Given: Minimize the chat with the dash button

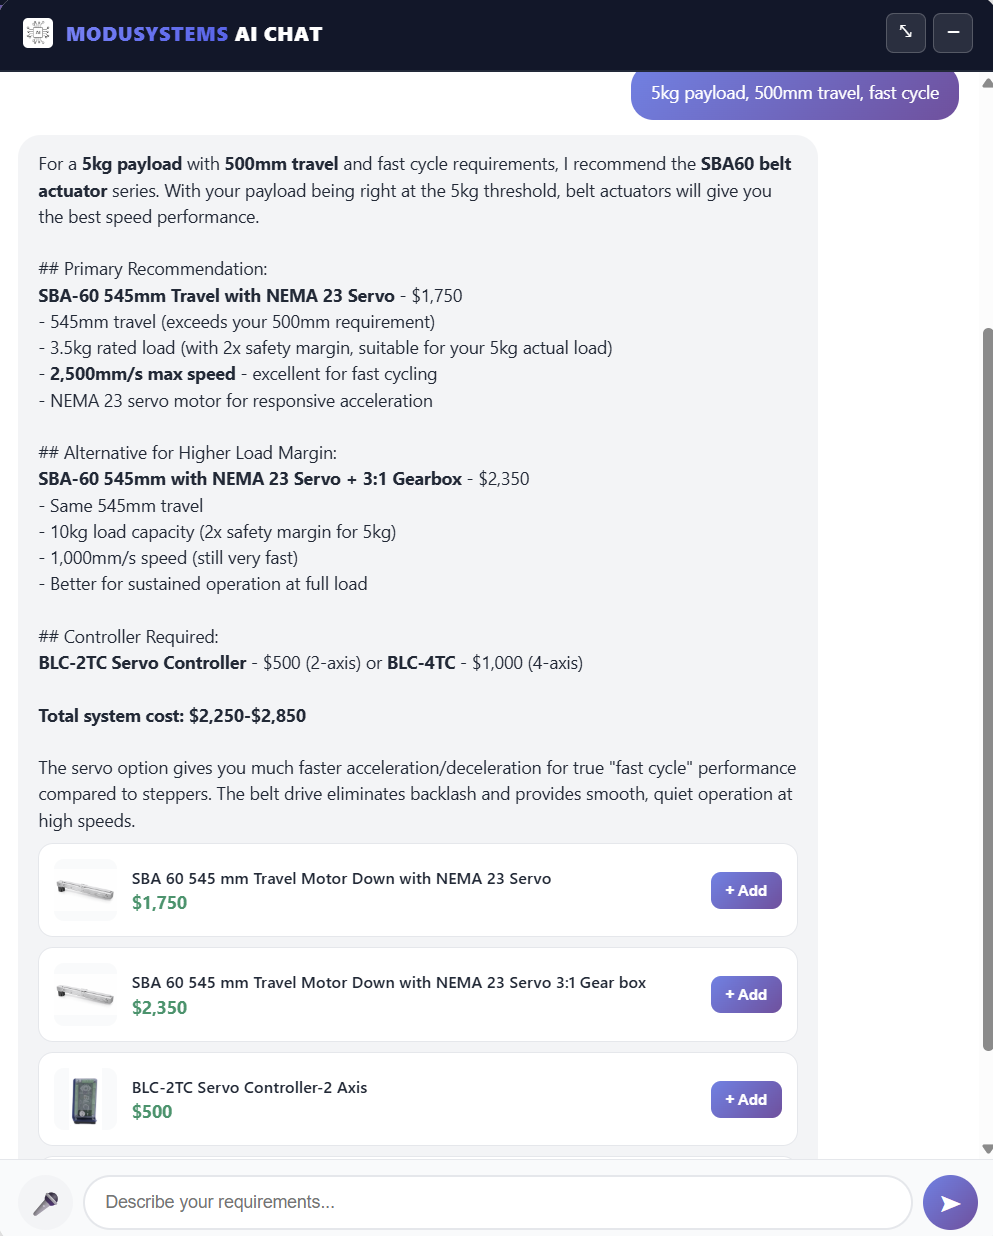Looking at the screenshot, I should tap(953, 33).
